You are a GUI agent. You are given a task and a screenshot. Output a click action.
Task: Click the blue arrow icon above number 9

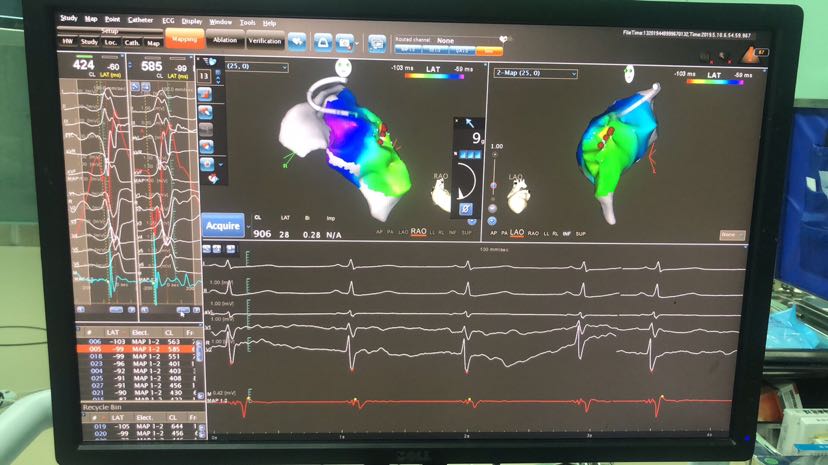pos(469,123)
